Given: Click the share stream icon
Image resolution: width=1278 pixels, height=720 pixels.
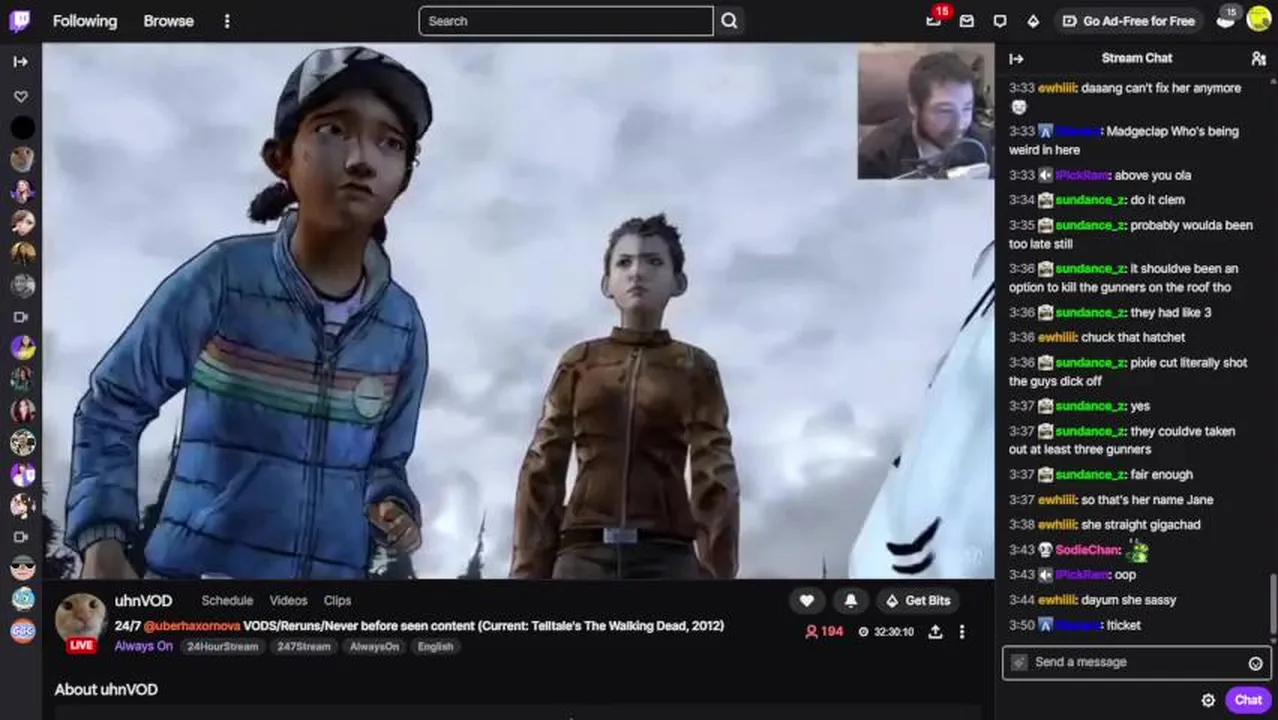Looking at the screenshot, I should 935,632.
